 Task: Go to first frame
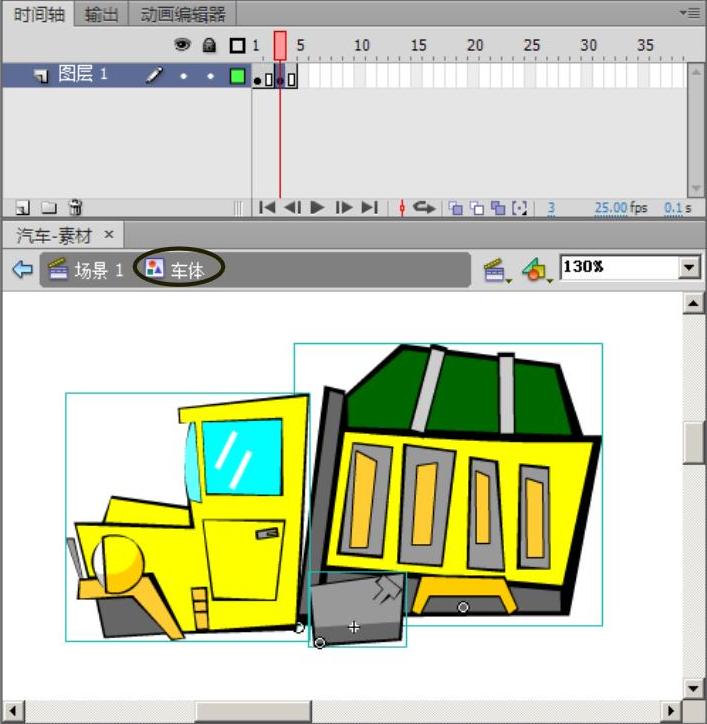pos(267,207)
